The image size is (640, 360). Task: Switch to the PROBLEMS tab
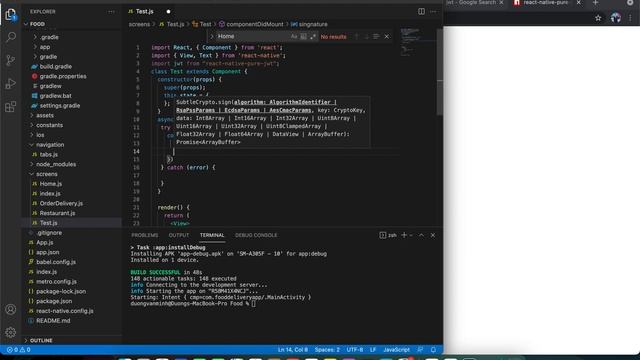coord(144,235)
